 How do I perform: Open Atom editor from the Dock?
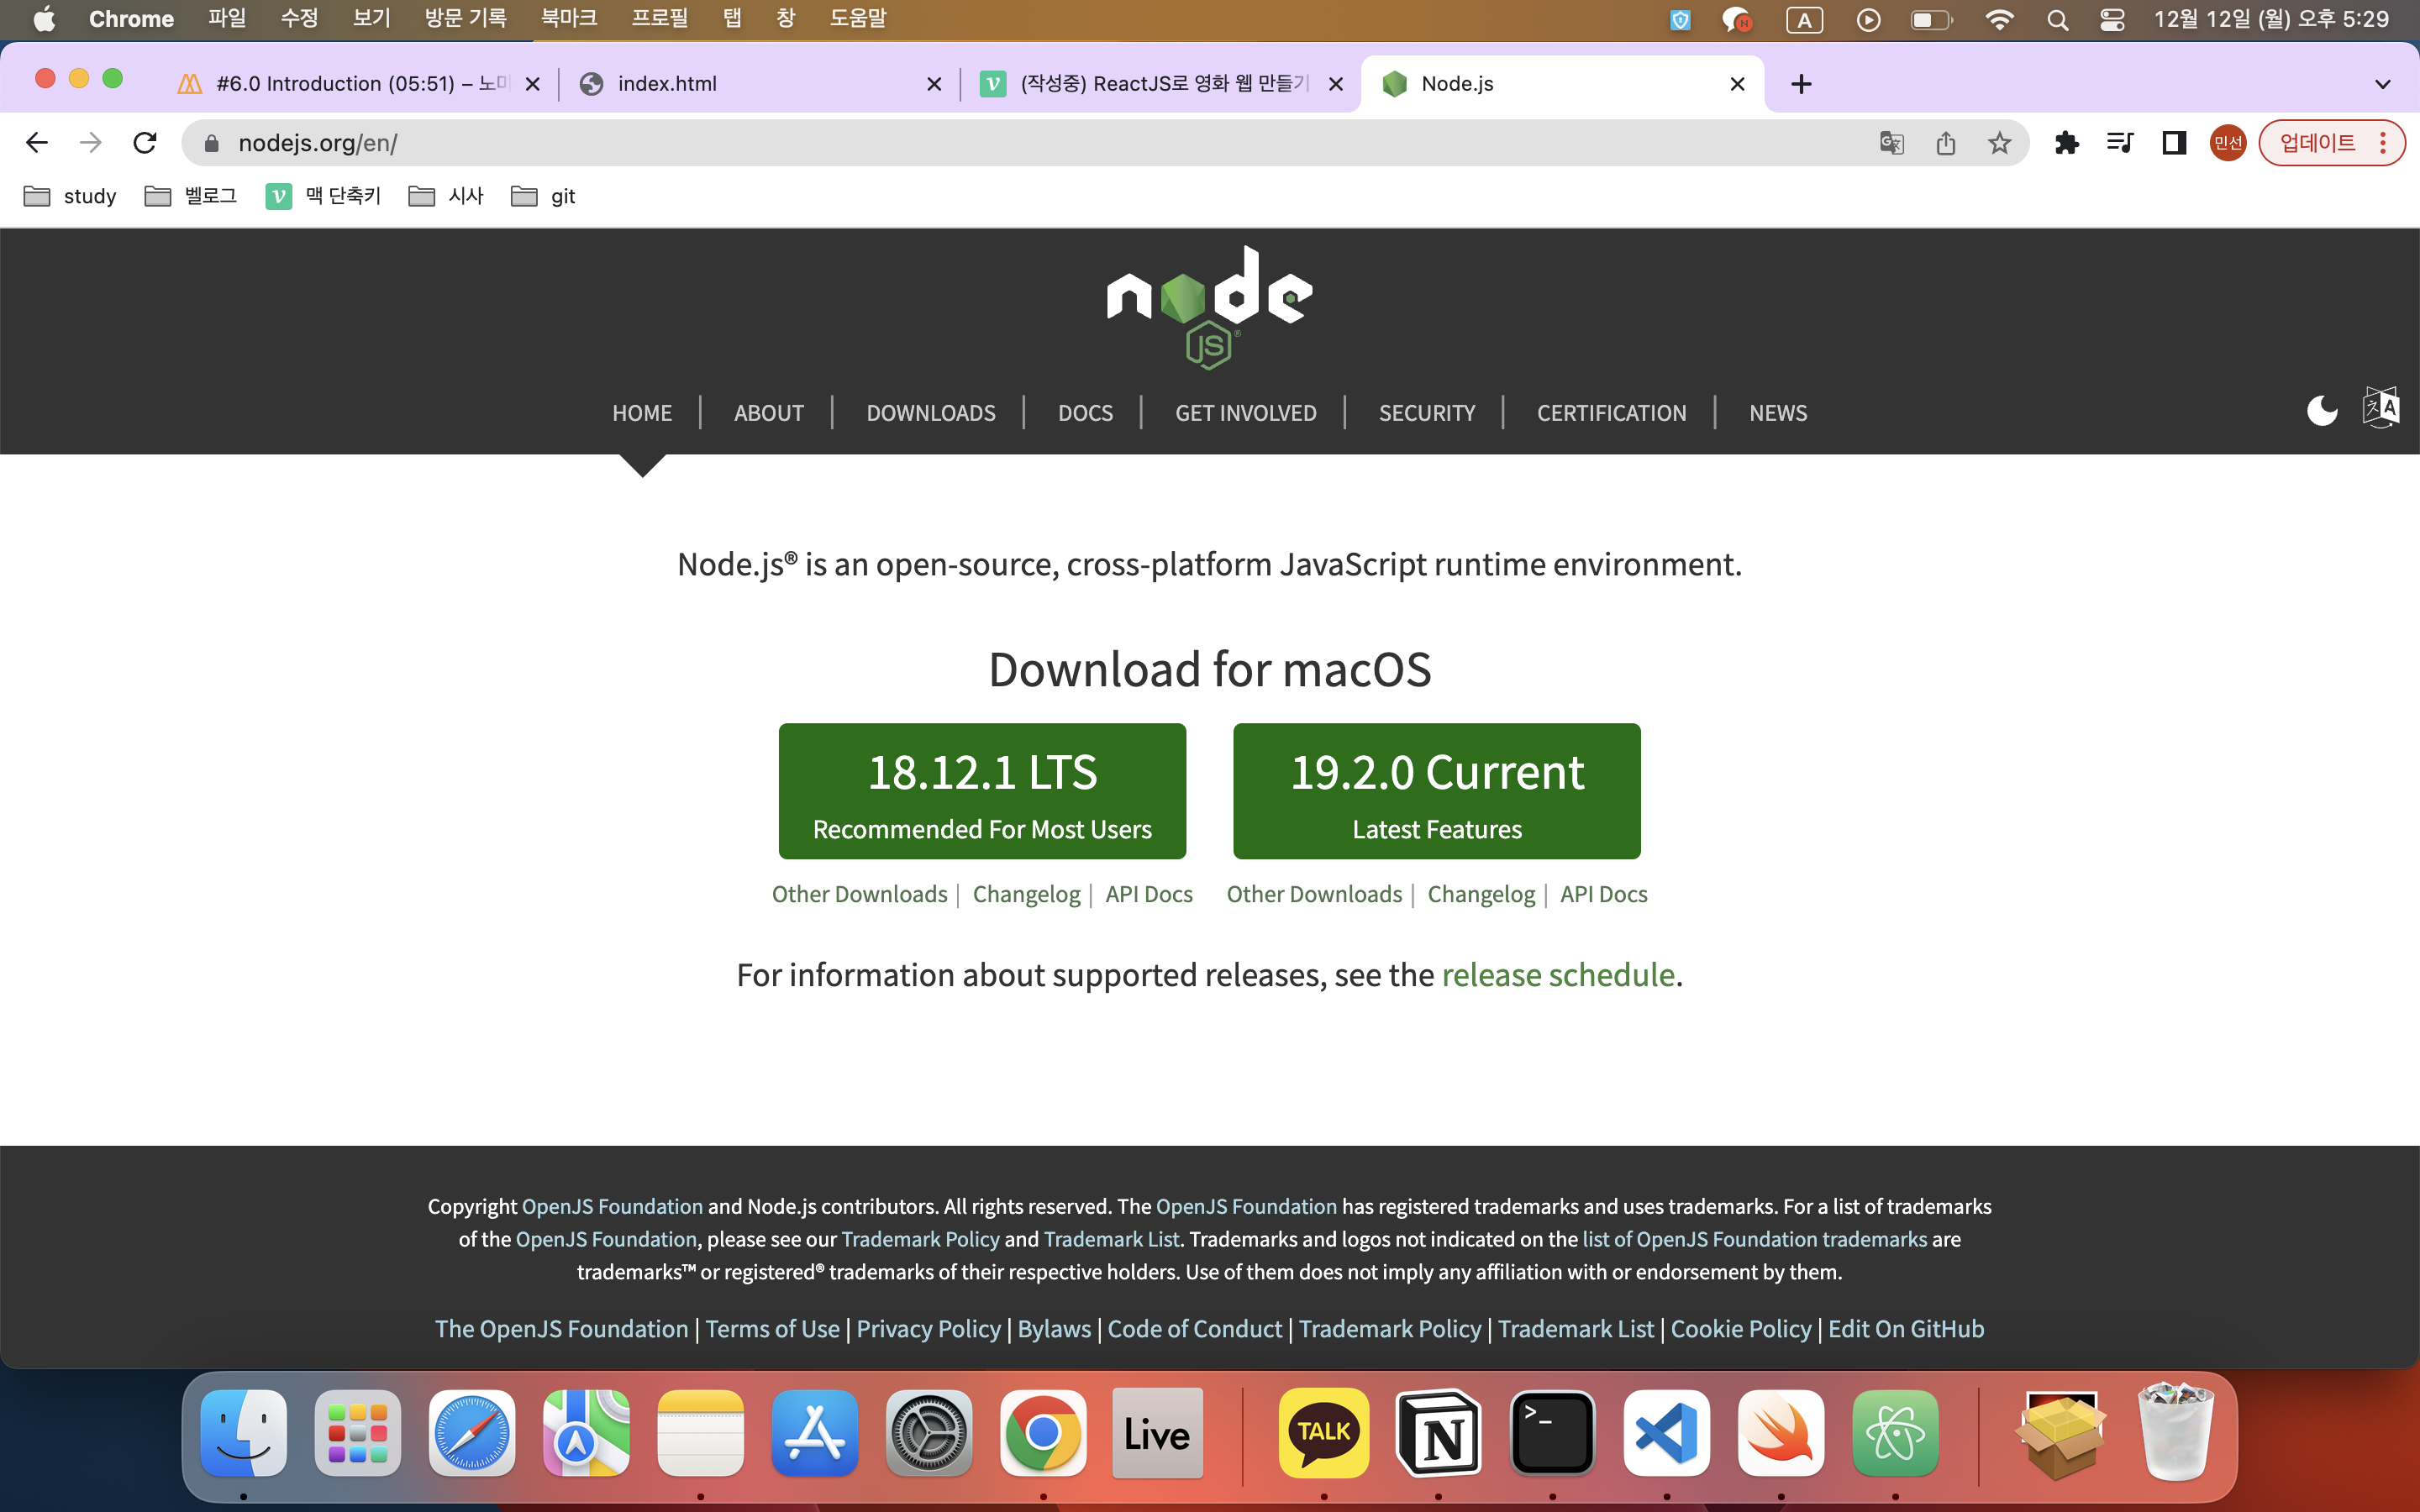pyautogui.click(x=1894, y=1433)
